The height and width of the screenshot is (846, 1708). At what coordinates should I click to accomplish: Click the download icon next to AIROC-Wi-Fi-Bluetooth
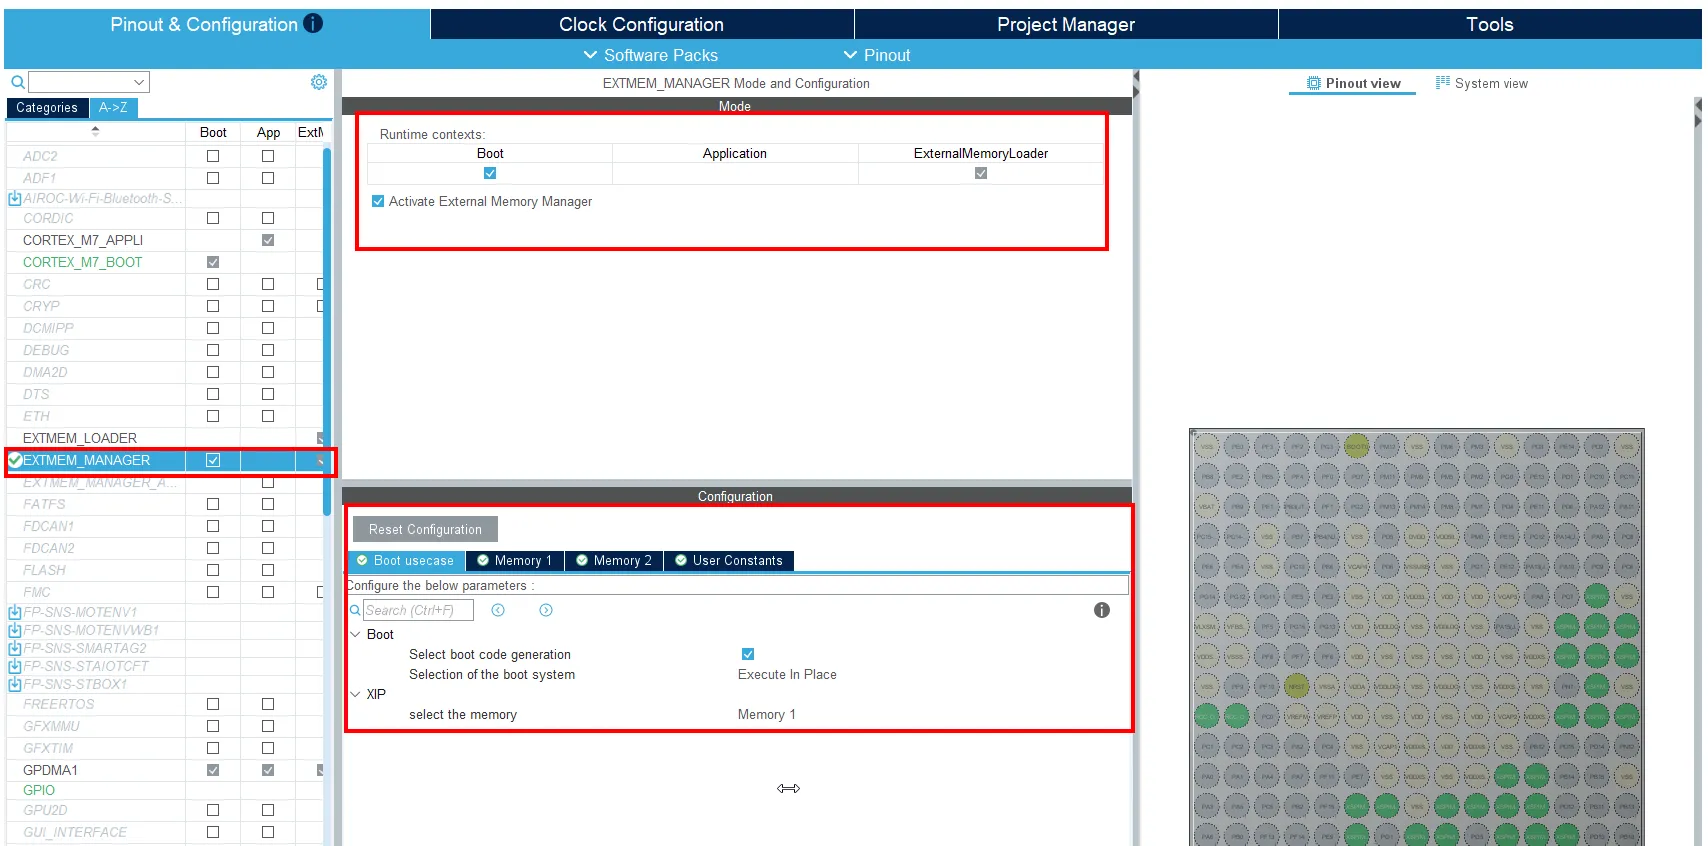[x=15, y=198]
